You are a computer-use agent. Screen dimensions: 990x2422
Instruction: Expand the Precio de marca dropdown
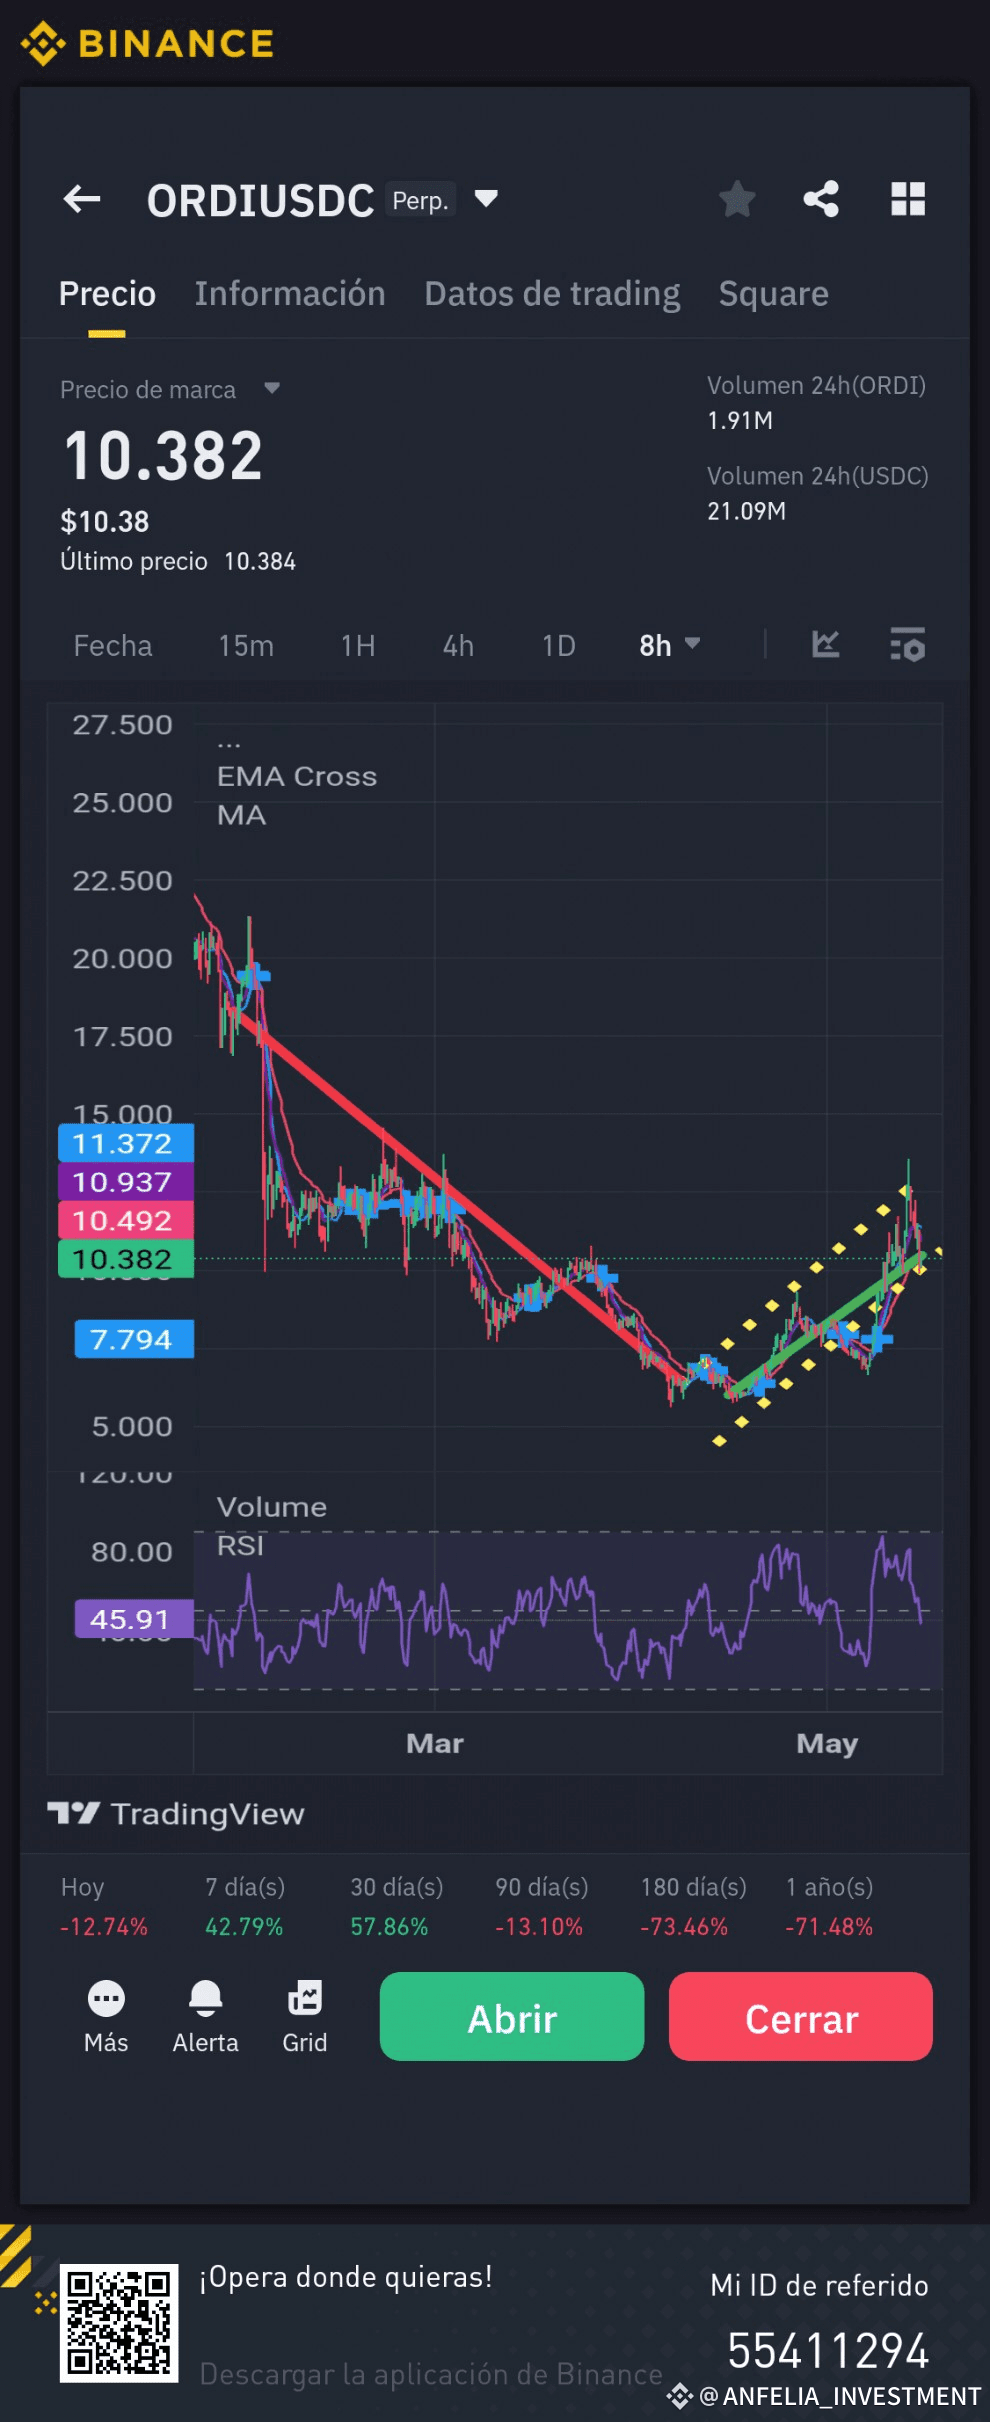[272, 388]
